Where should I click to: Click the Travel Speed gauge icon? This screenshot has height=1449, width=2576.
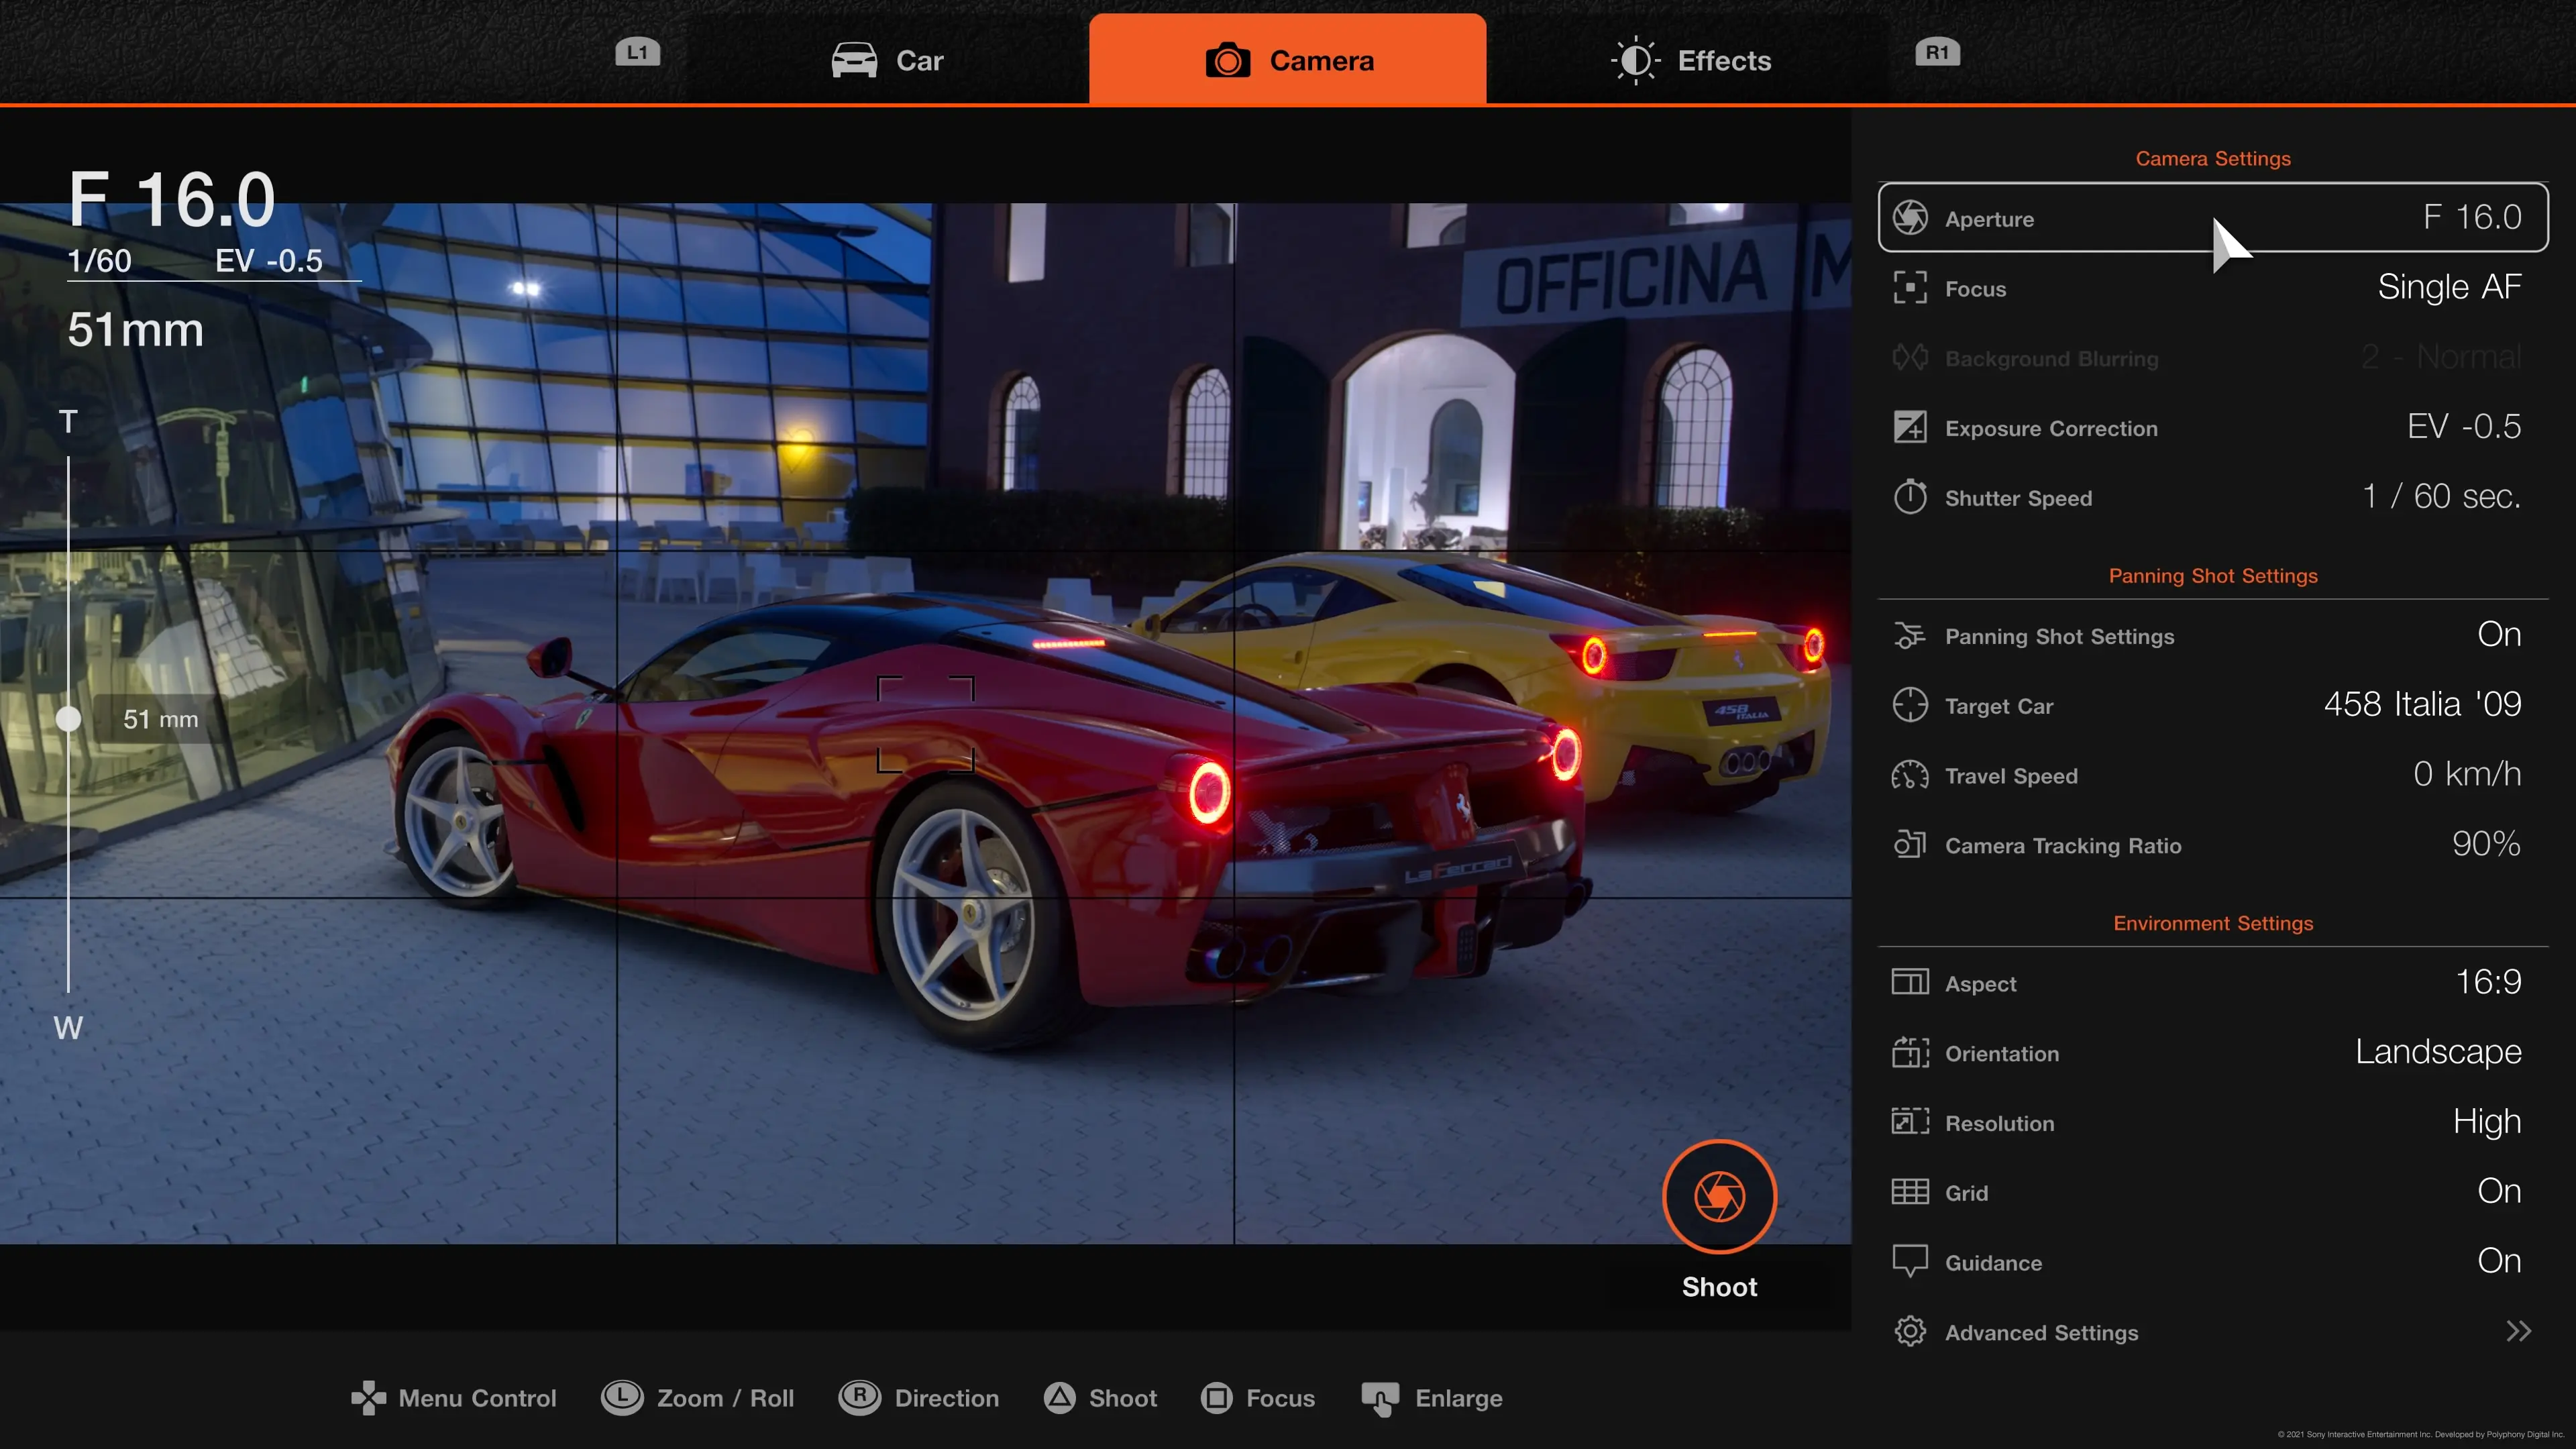pyautogui.click(x=1910, y=775)
